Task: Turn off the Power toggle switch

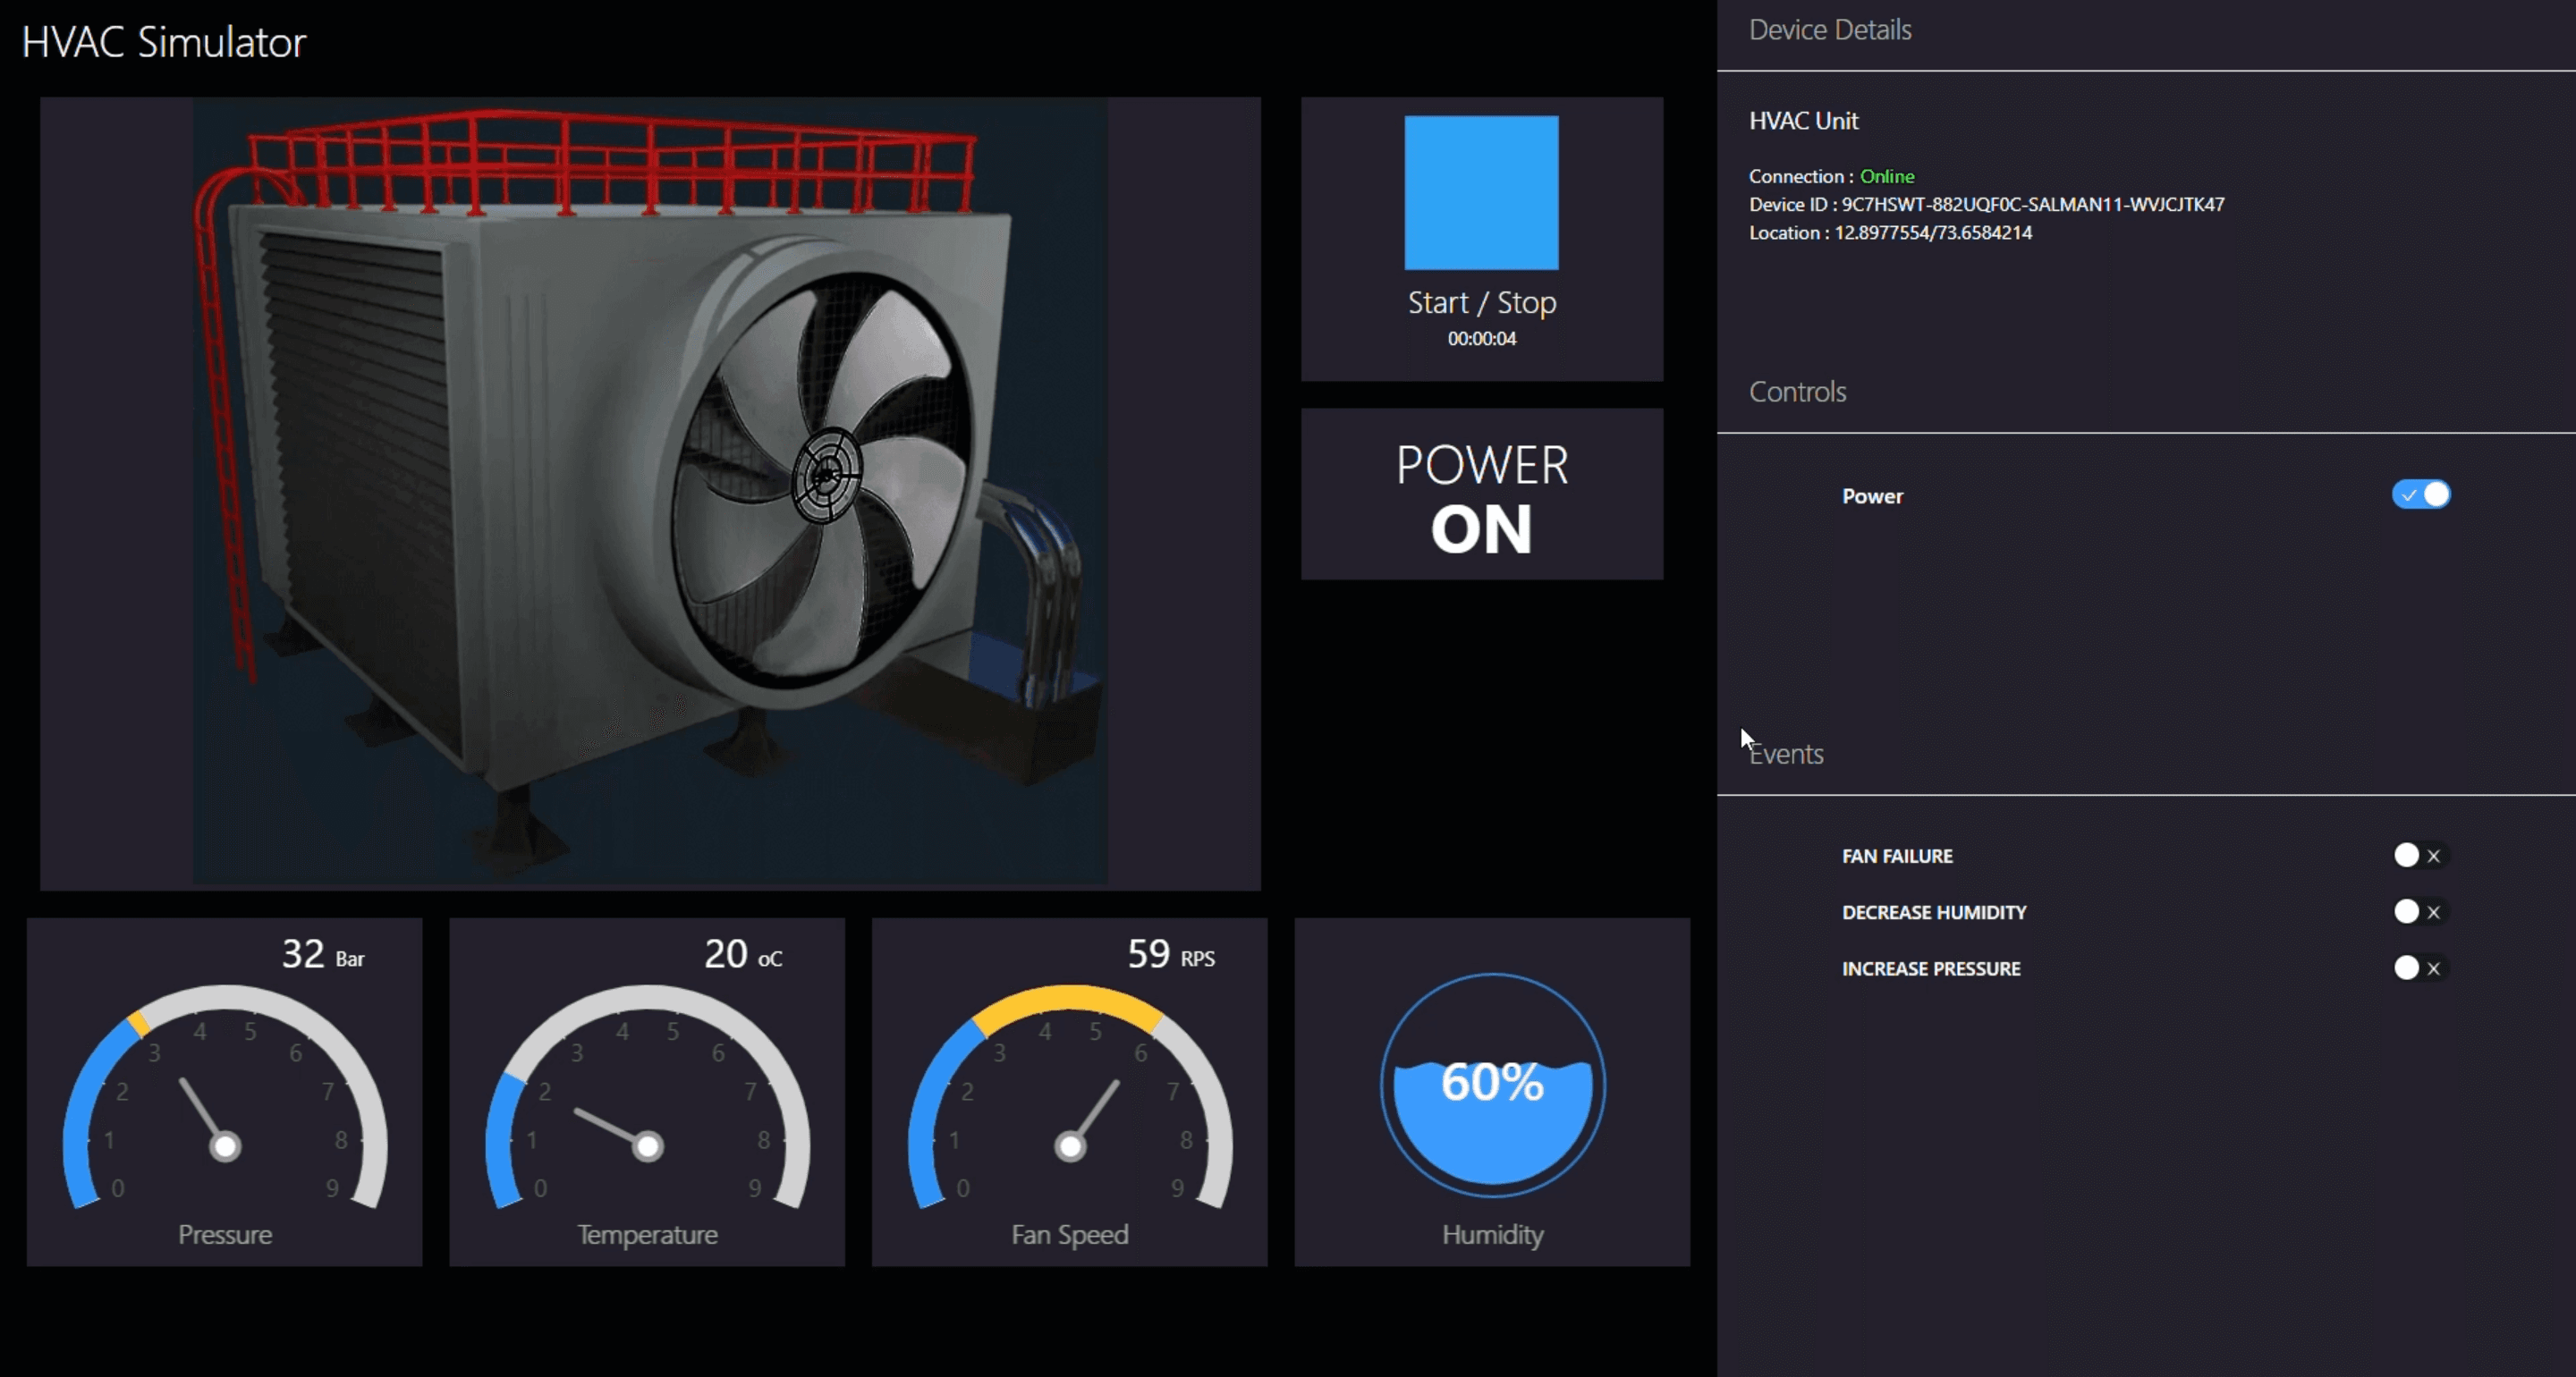Action: 2420,495
